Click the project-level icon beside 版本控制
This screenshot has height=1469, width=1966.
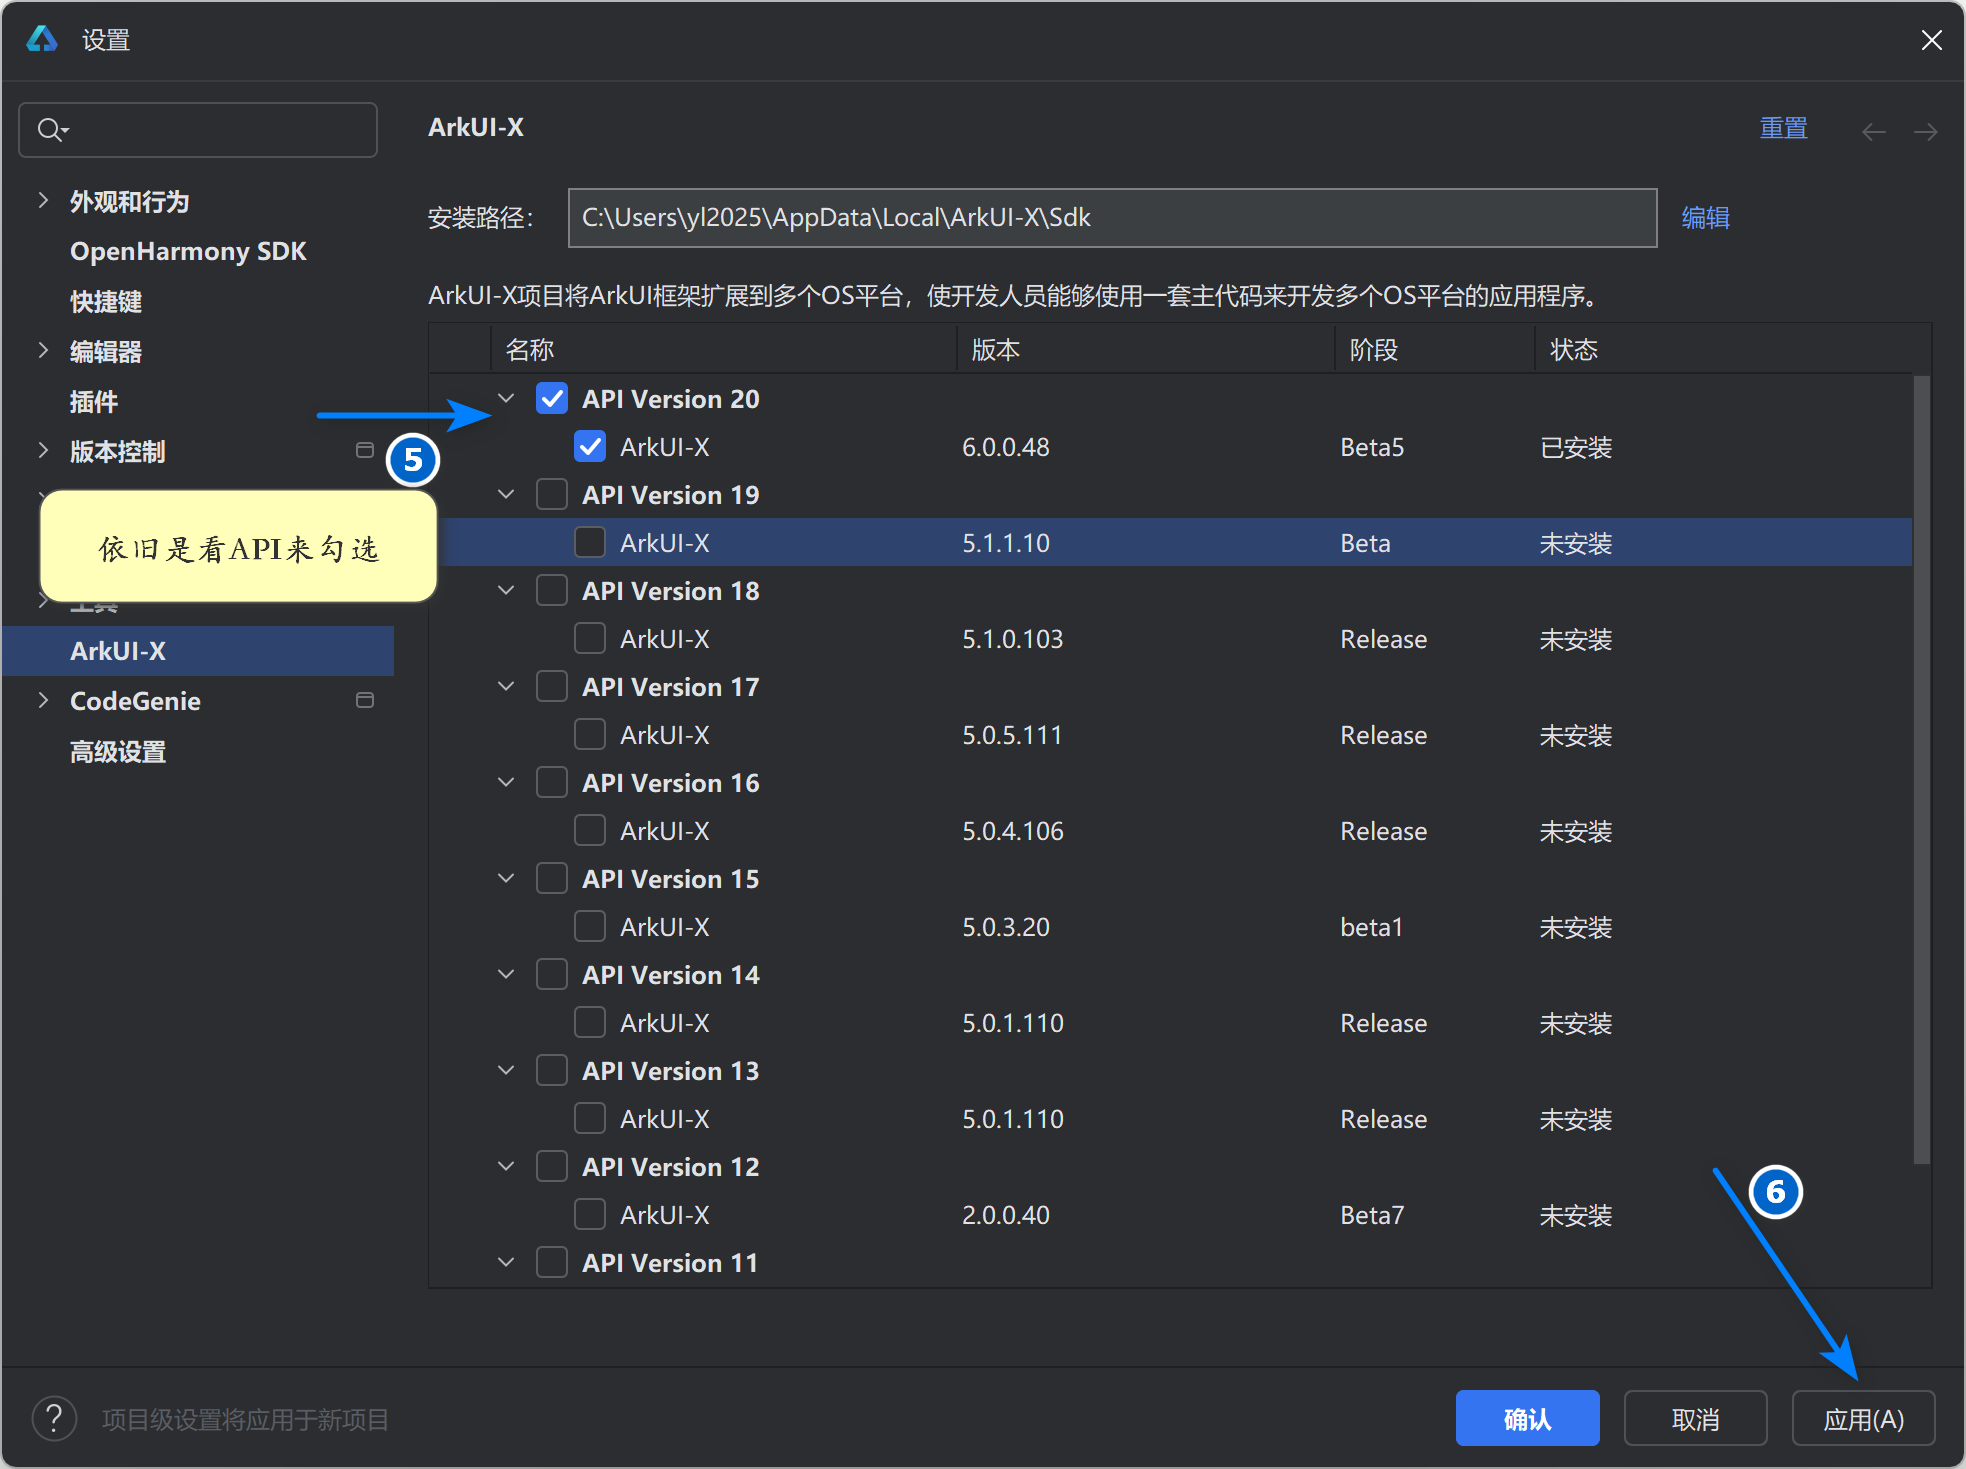coord(365,451)
